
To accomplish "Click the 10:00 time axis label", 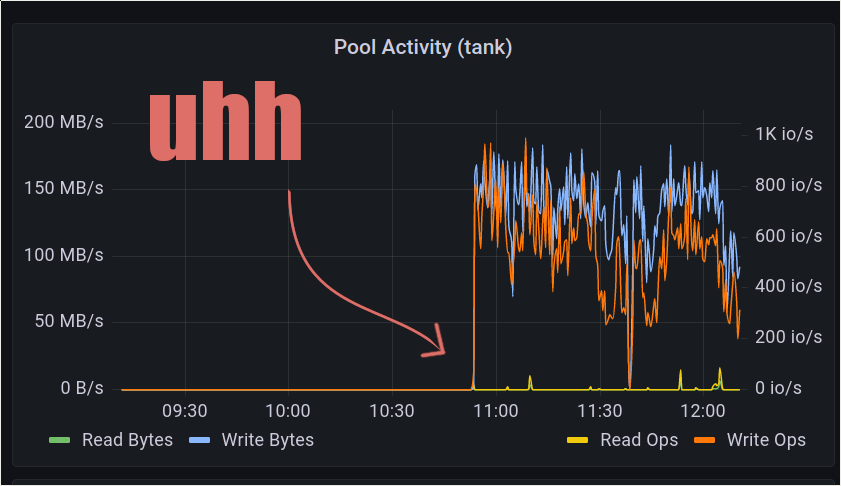I will pos(288,411).
